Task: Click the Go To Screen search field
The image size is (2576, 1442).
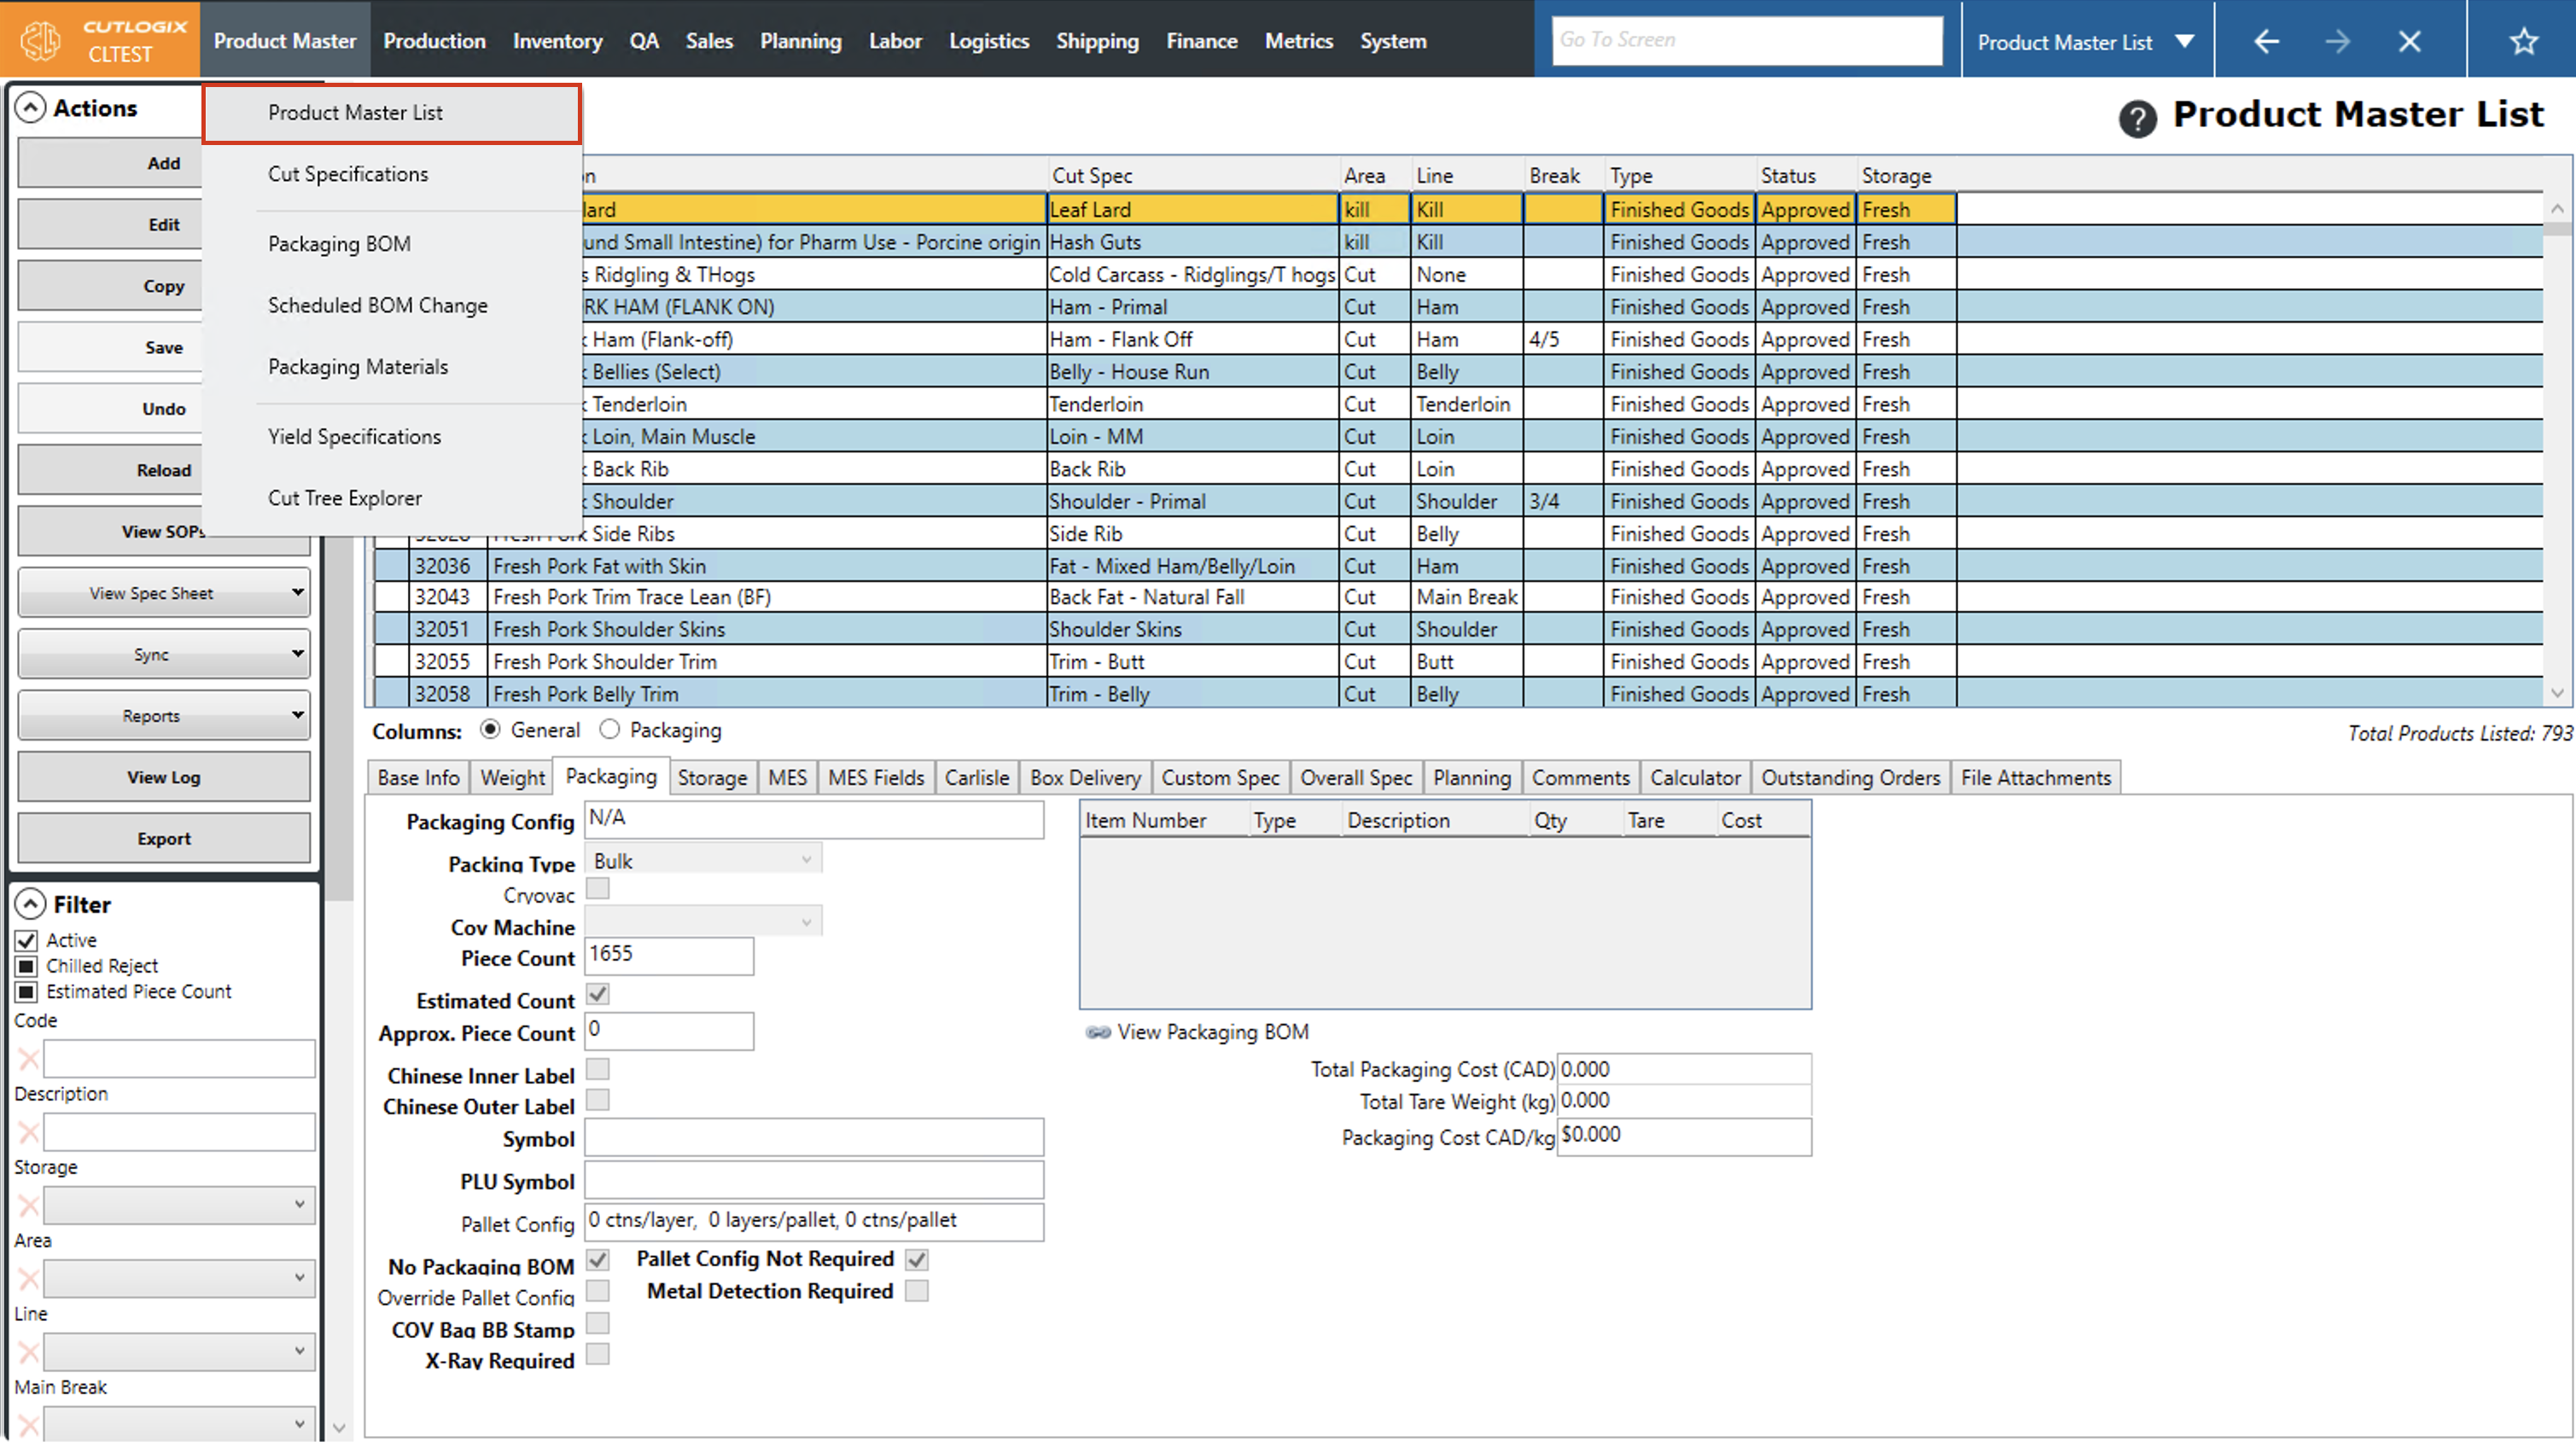Action: click(x=1746, y=40)
